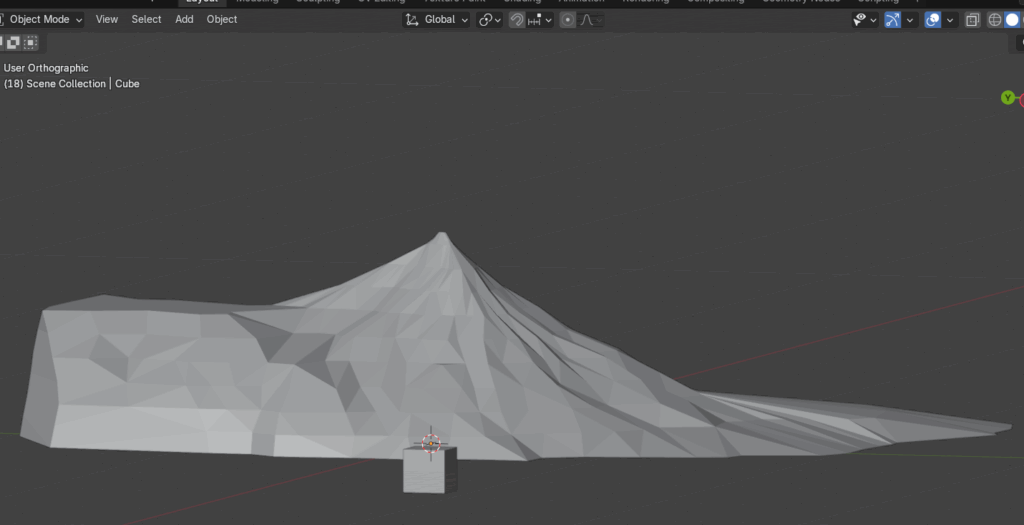1024x525 pixels.
Task: Click the extend selection mode icon
Action: click(x=14, y=42)
